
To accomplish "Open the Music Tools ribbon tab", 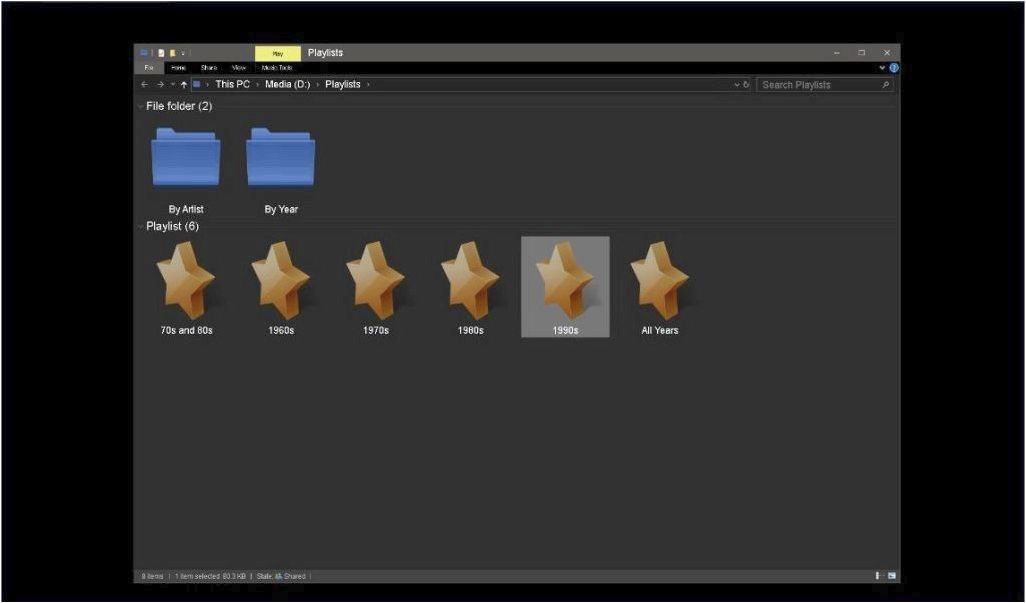I will pyautogui.click(x=277, y=68).
